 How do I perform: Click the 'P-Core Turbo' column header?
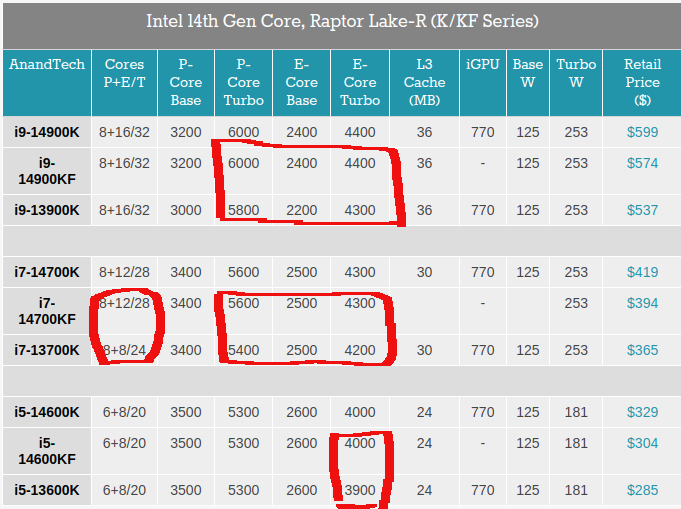(x=244, y=83)
